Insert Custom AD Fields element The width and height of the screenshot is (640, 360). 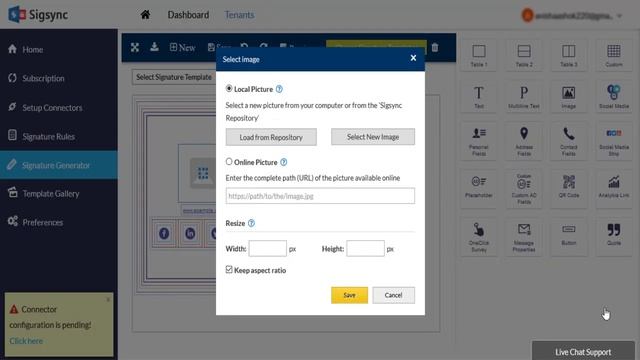coord(524,188)
